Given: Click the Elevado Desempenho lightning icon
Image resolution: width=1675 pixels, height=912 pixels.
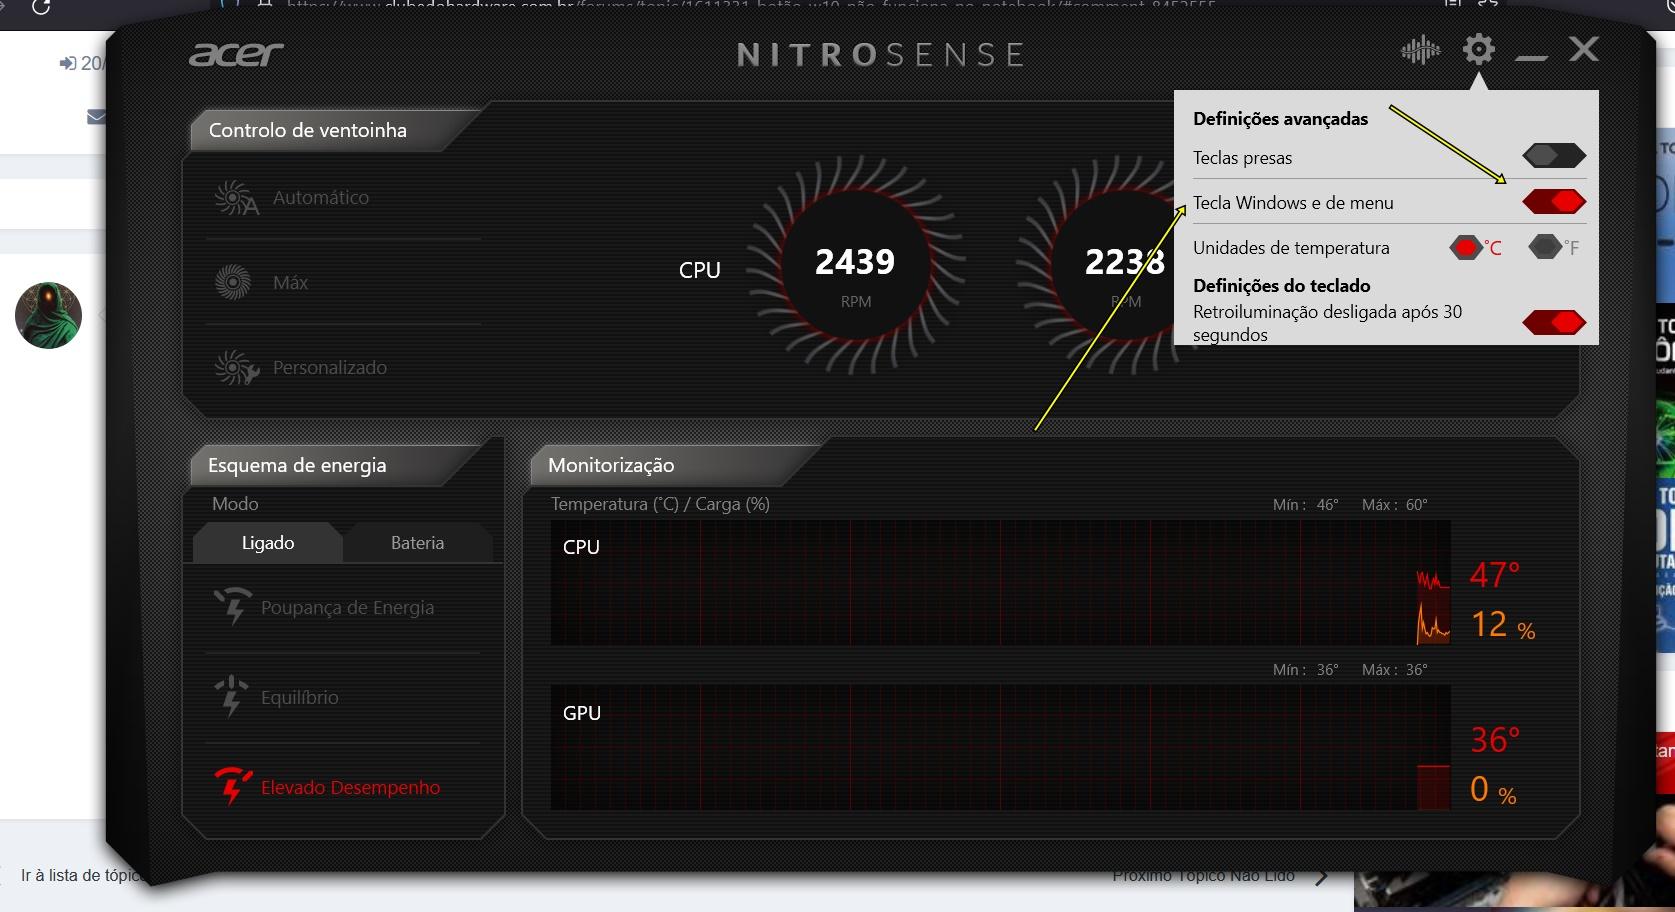Looking at the screenshot, I should click(x=232, y=787).
